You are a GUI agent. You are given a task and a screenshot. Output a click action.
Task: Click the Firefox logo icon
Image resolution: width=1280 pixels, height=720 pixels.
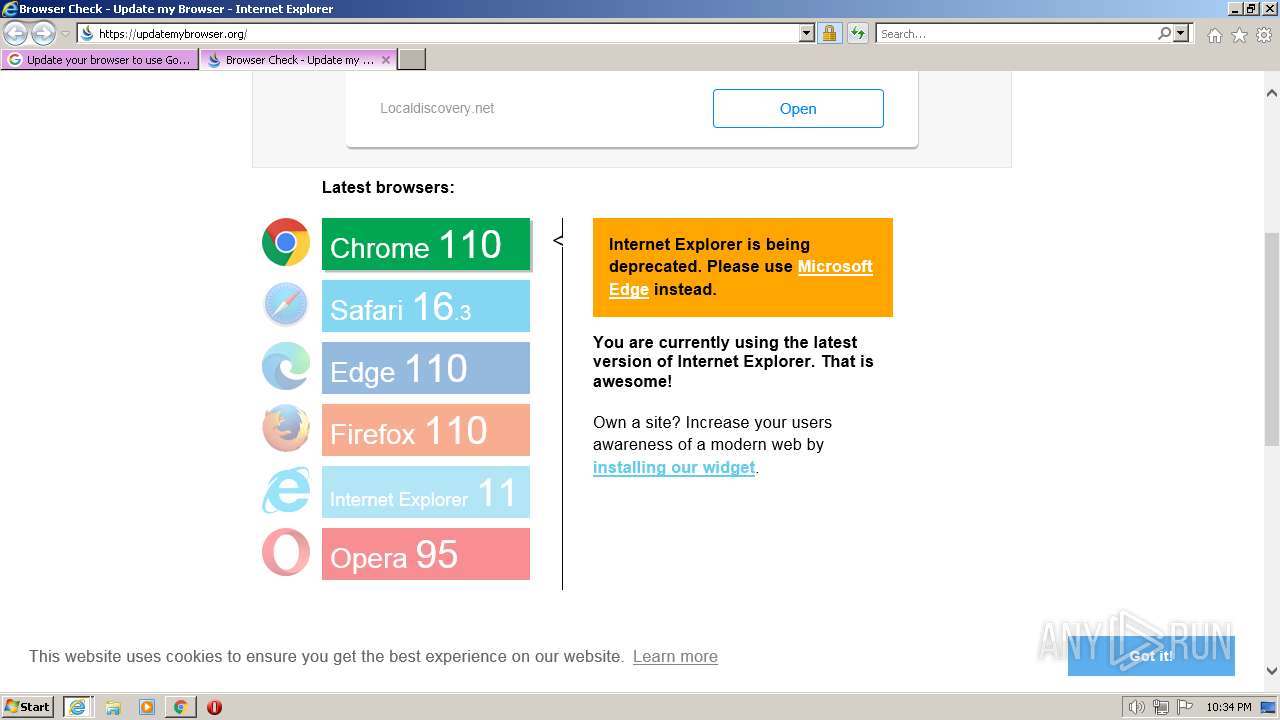[286, 428]
